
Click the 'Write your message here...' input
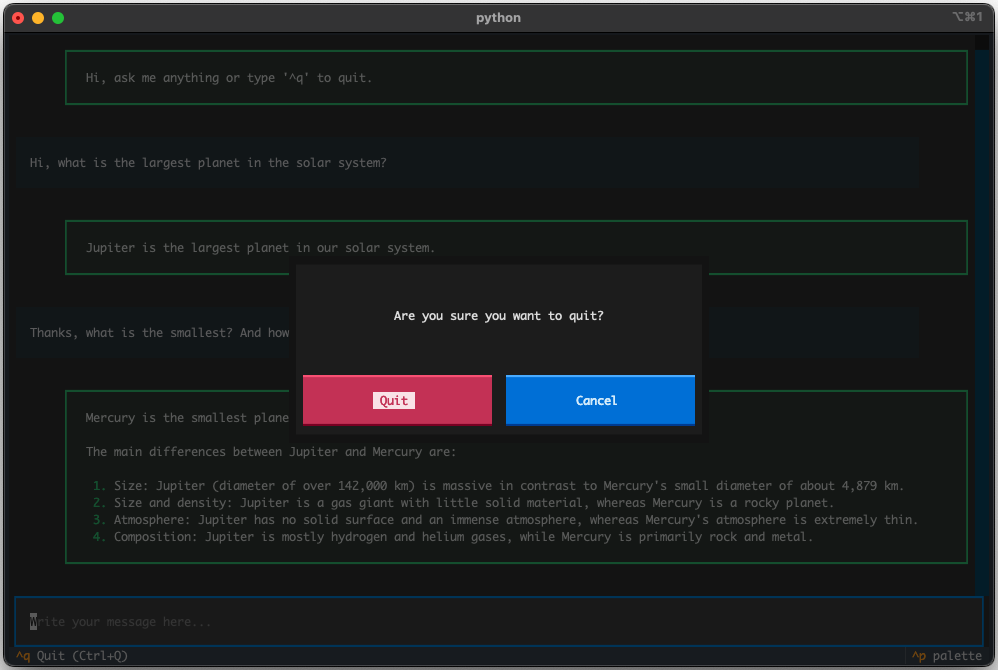coord(498,622)
